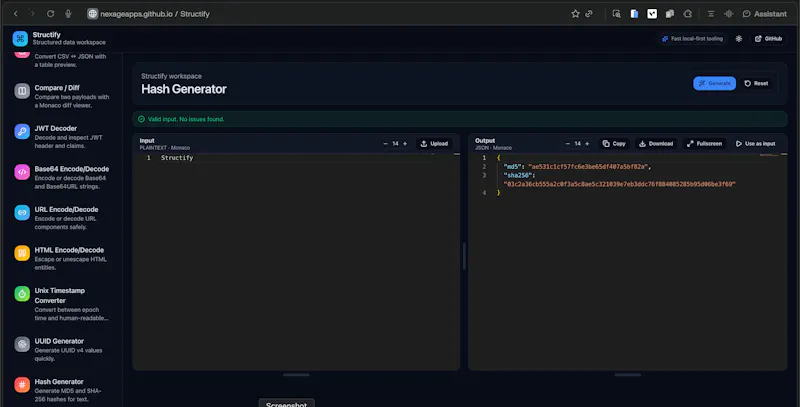The height and width of the screenshot is (407, 800).
Task: Click the Input panel bottom resize handle
Action: click(296, 375)
